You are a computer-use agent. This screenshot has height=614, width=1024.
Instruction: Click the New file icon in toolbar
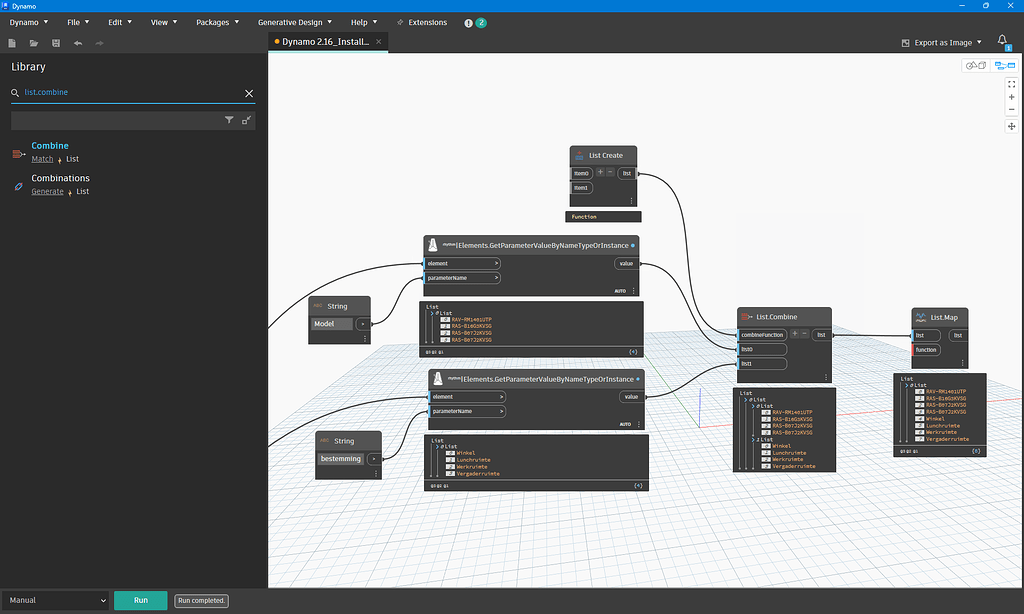click(12, 43)
